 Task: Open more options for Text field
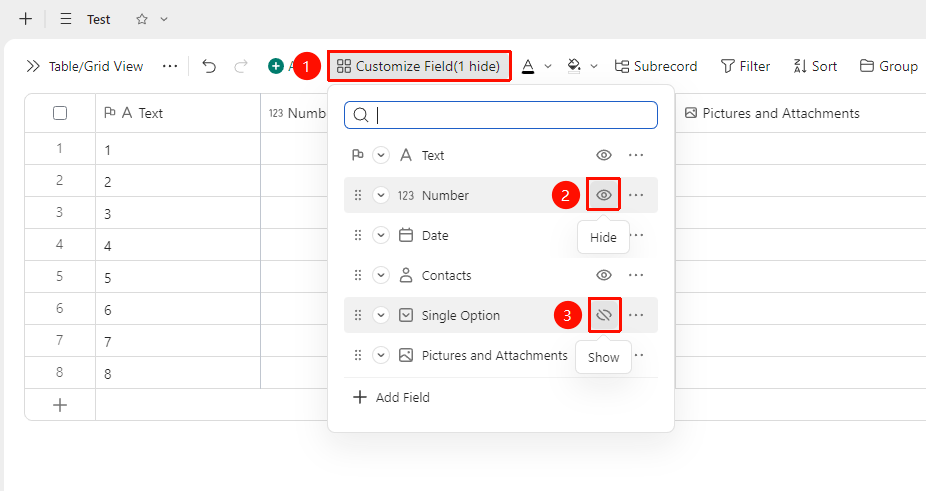click(636, 155)
